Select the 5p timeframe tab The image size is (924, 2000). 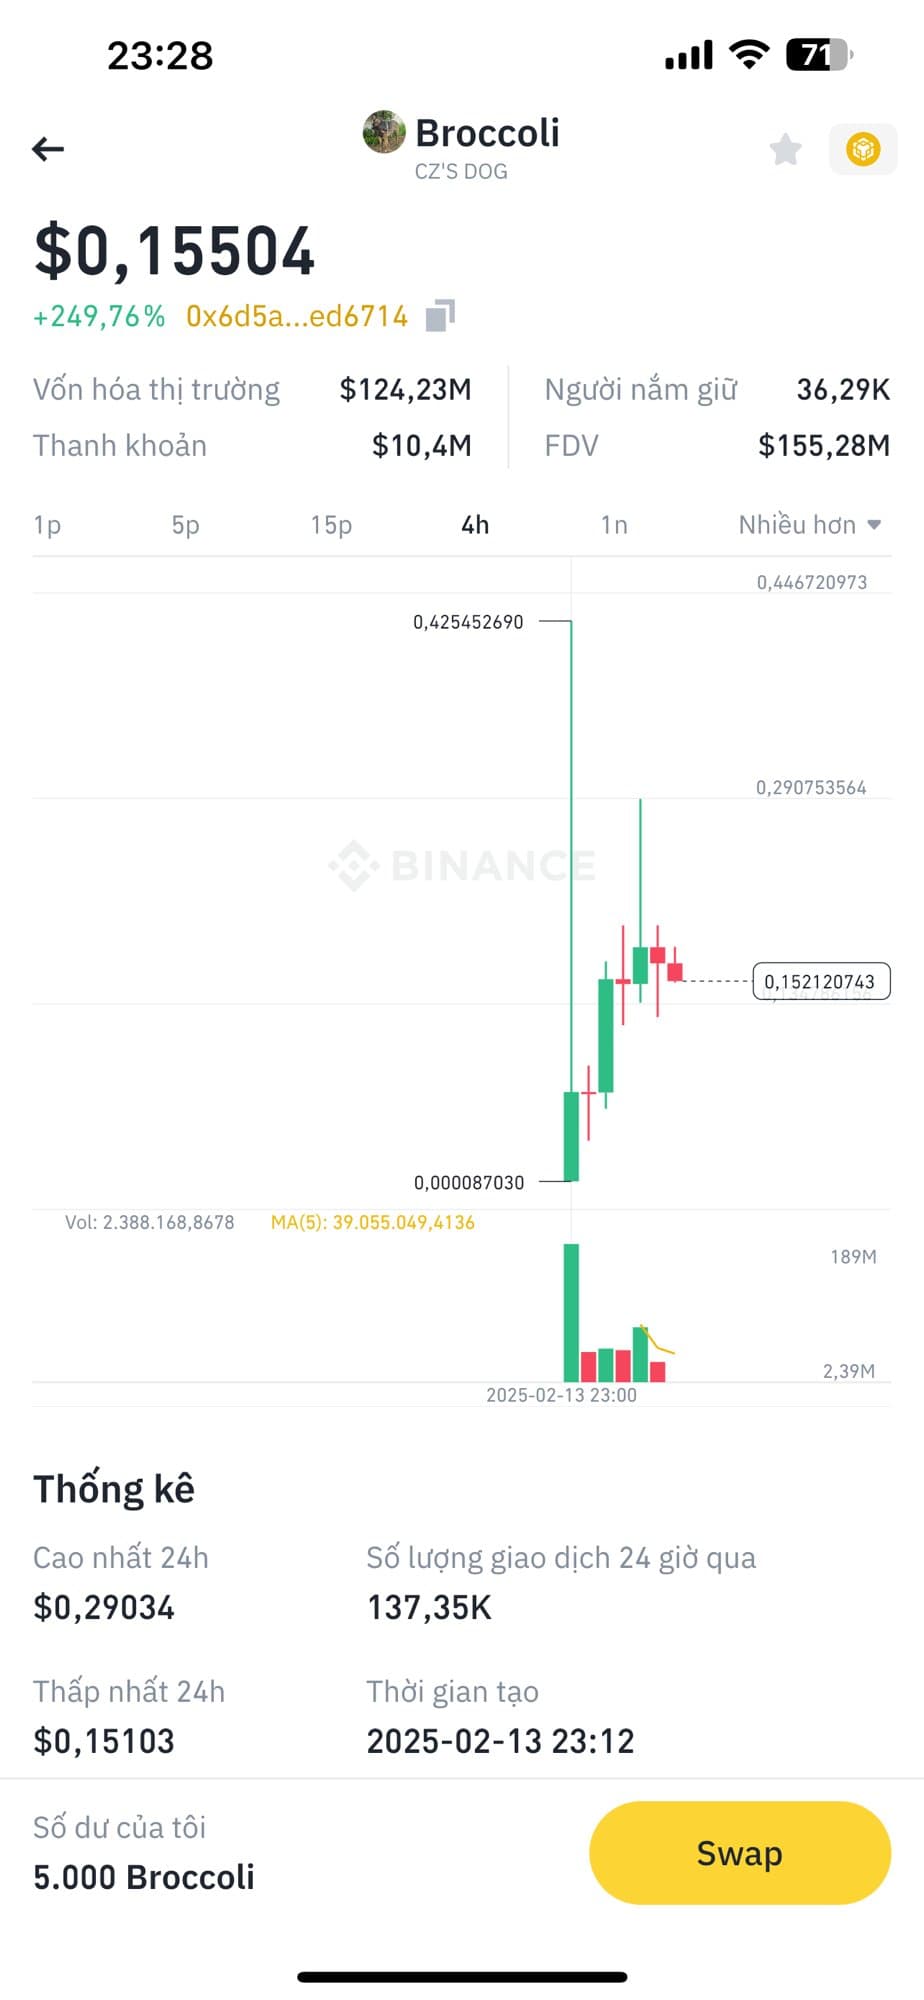click(x=185, y=525)
